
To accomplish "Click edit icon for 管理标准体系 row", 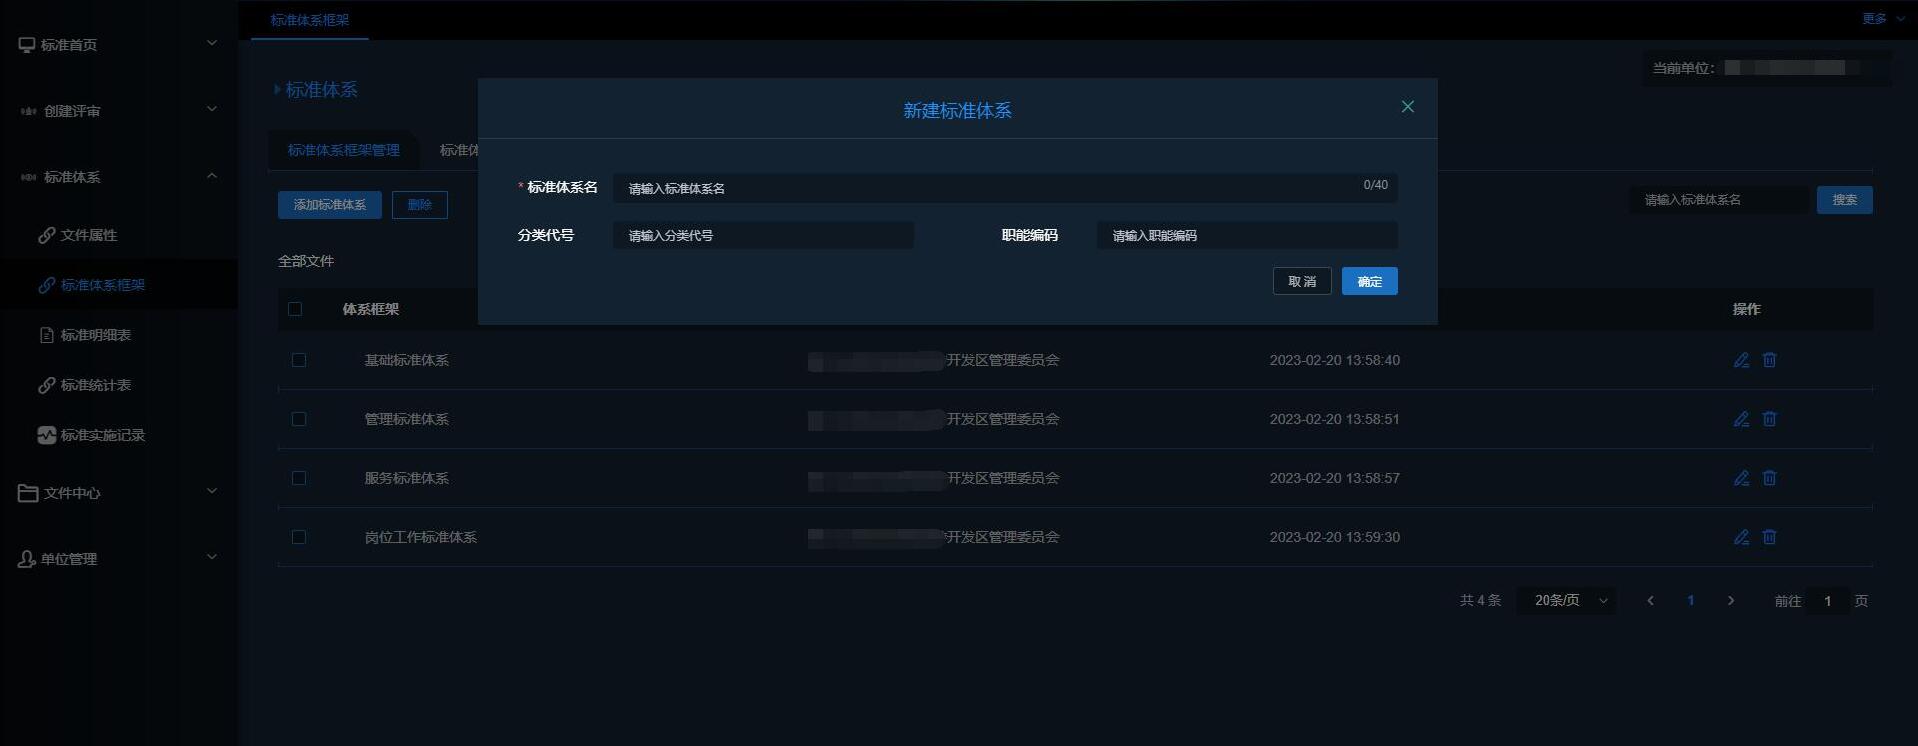I will [1741, 419].
